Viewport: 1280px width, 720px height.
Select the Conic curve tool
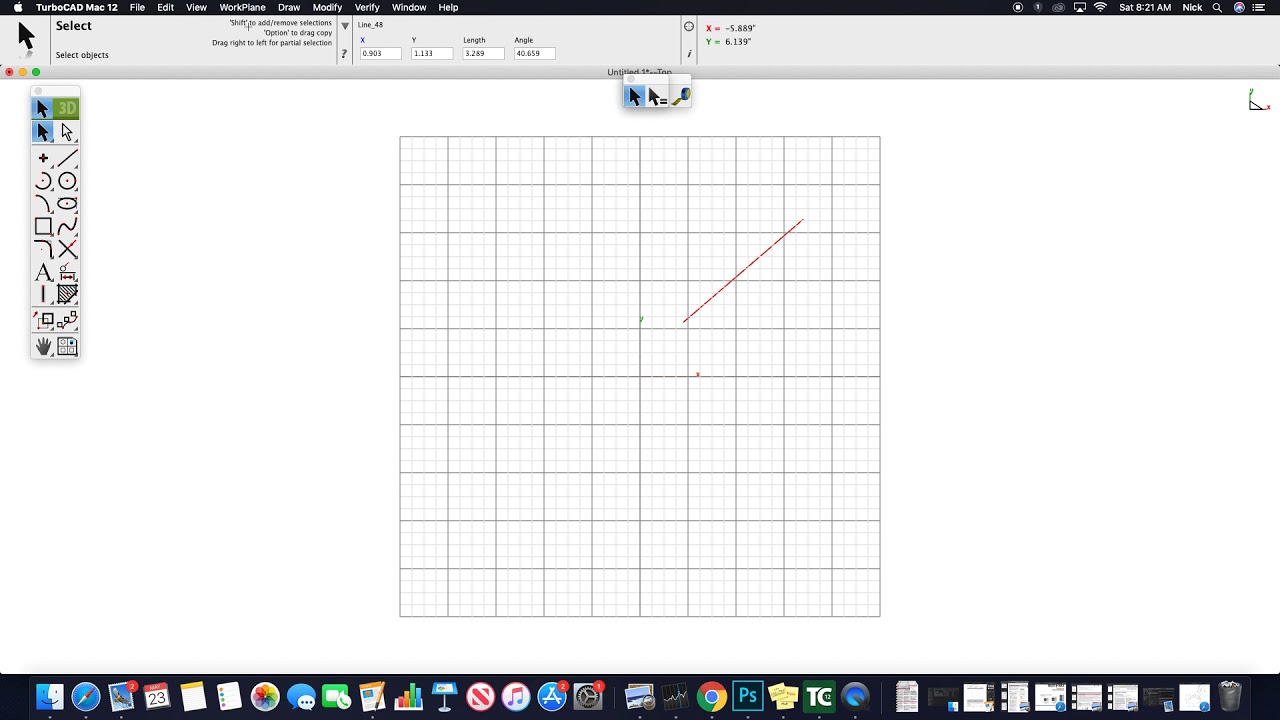coord(43,204)
